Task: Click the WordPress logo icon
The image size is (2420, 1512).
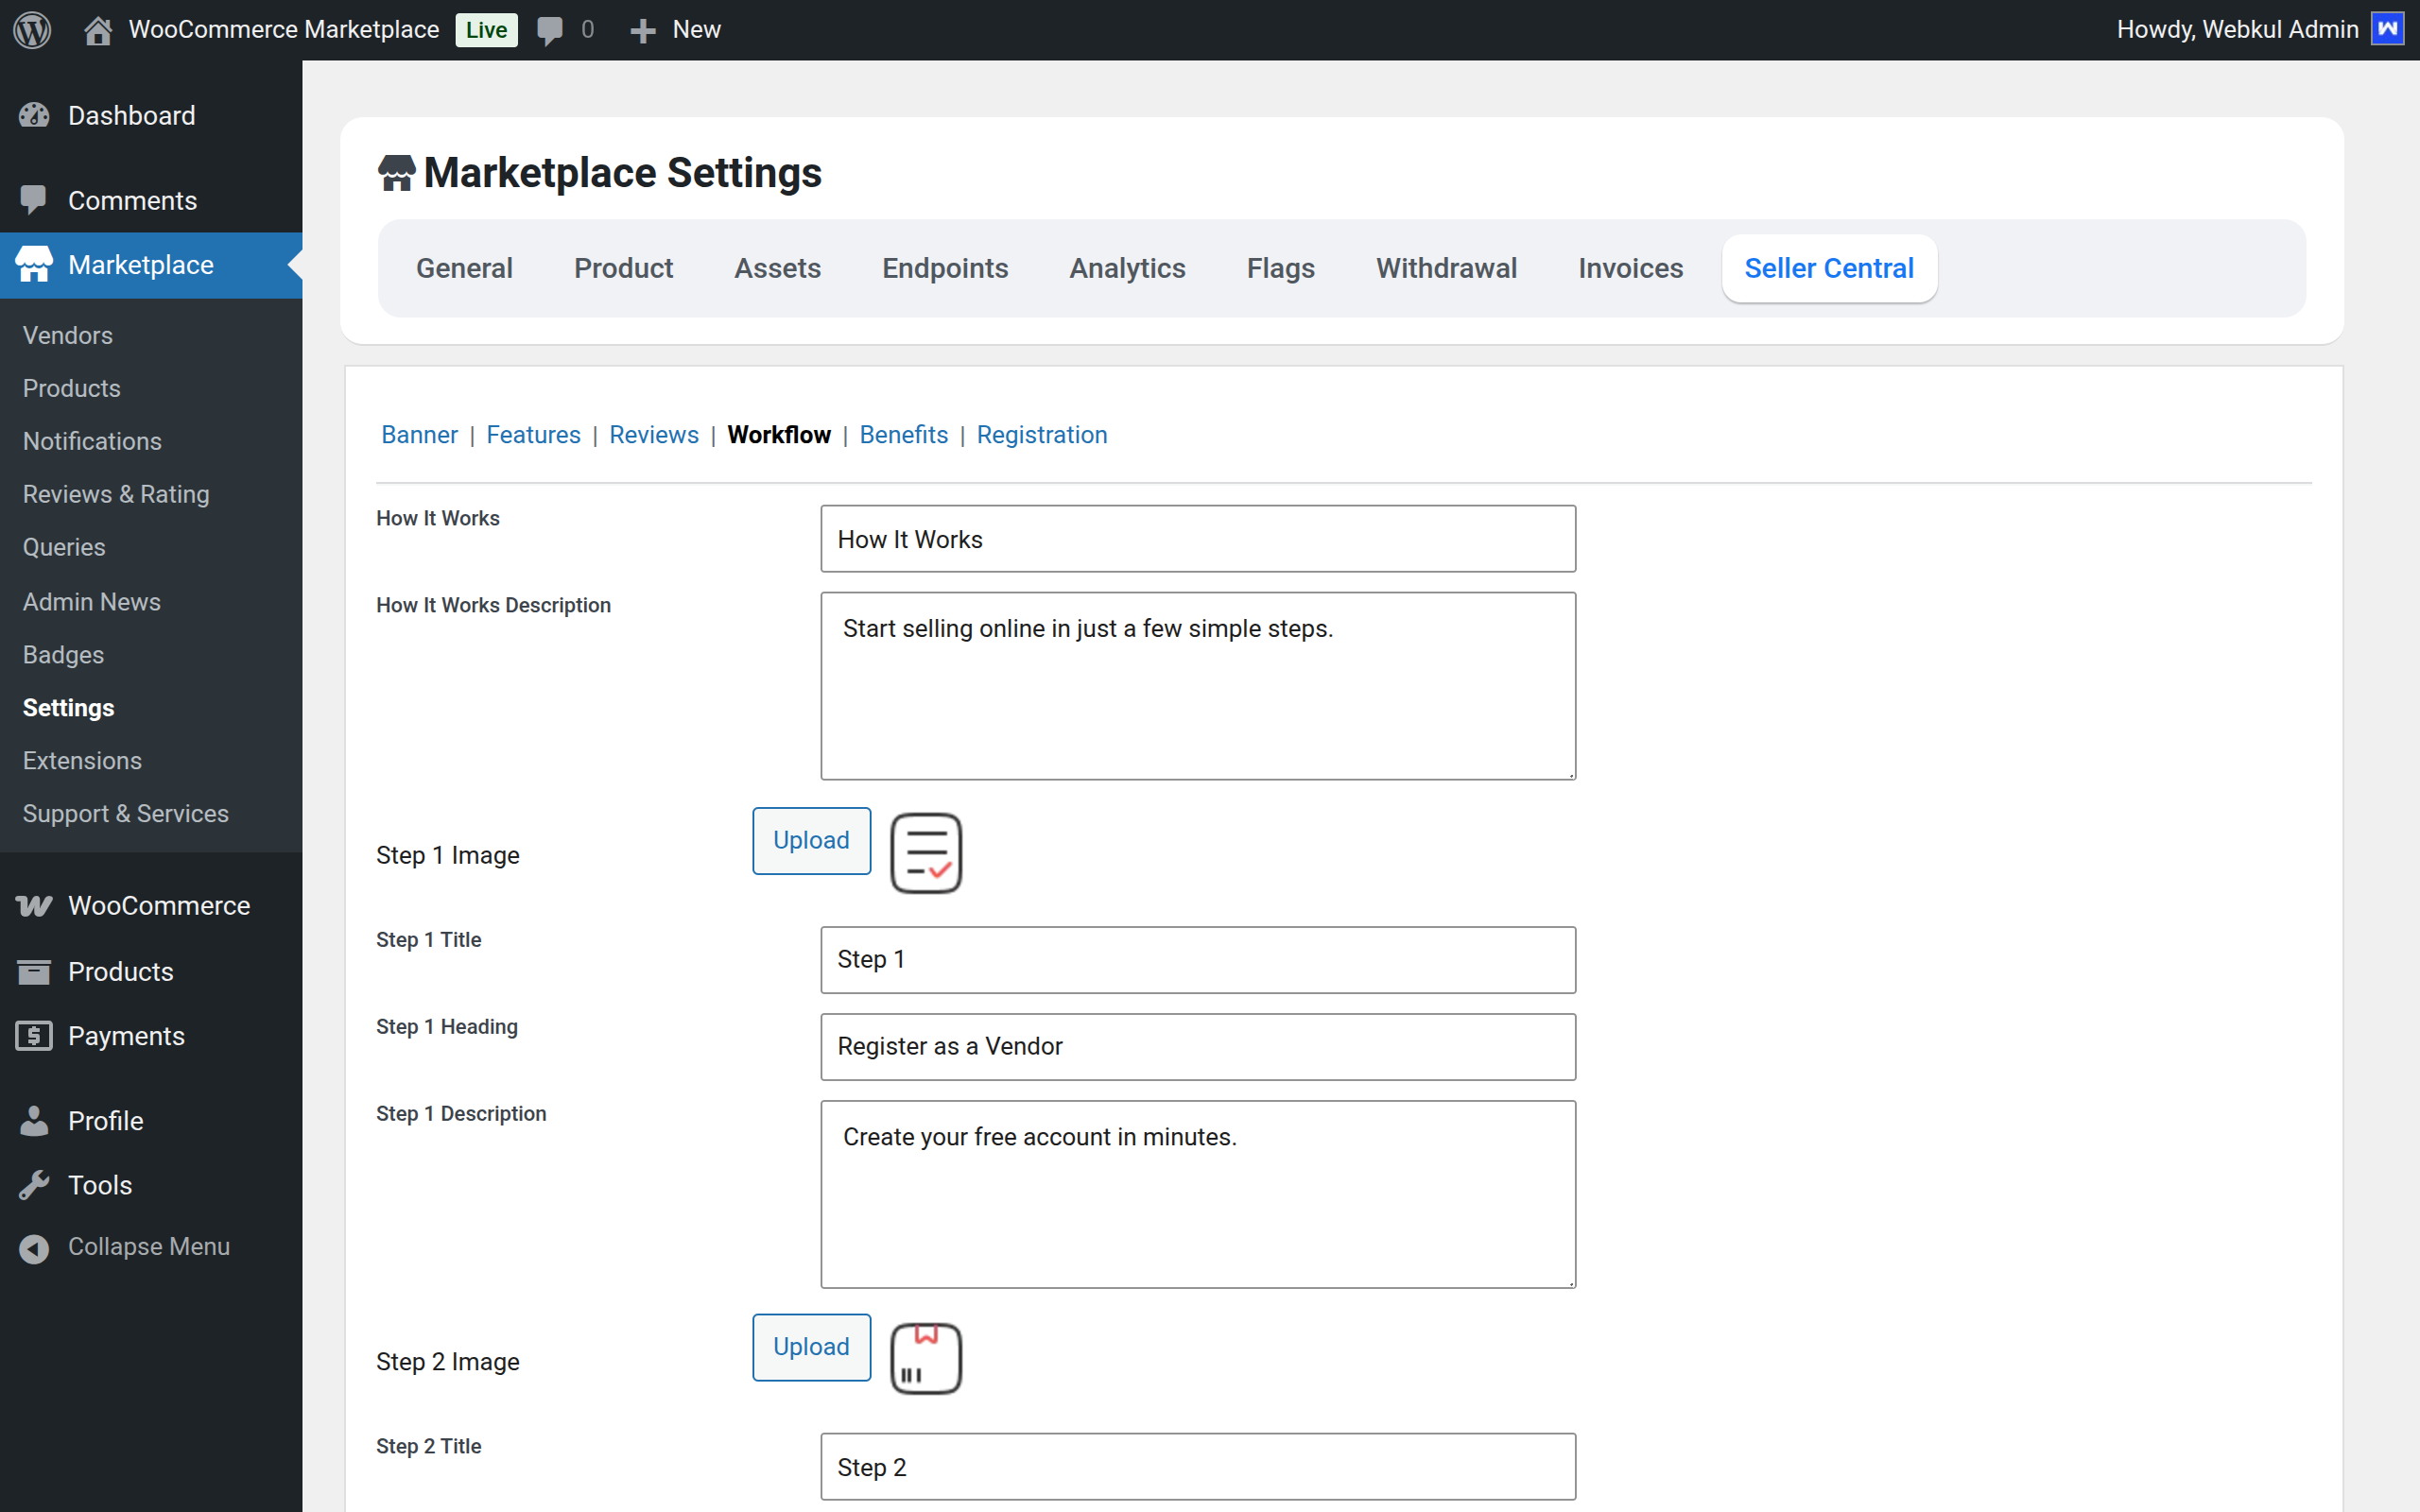Action: pyautogui.click(x=33, y=29)
